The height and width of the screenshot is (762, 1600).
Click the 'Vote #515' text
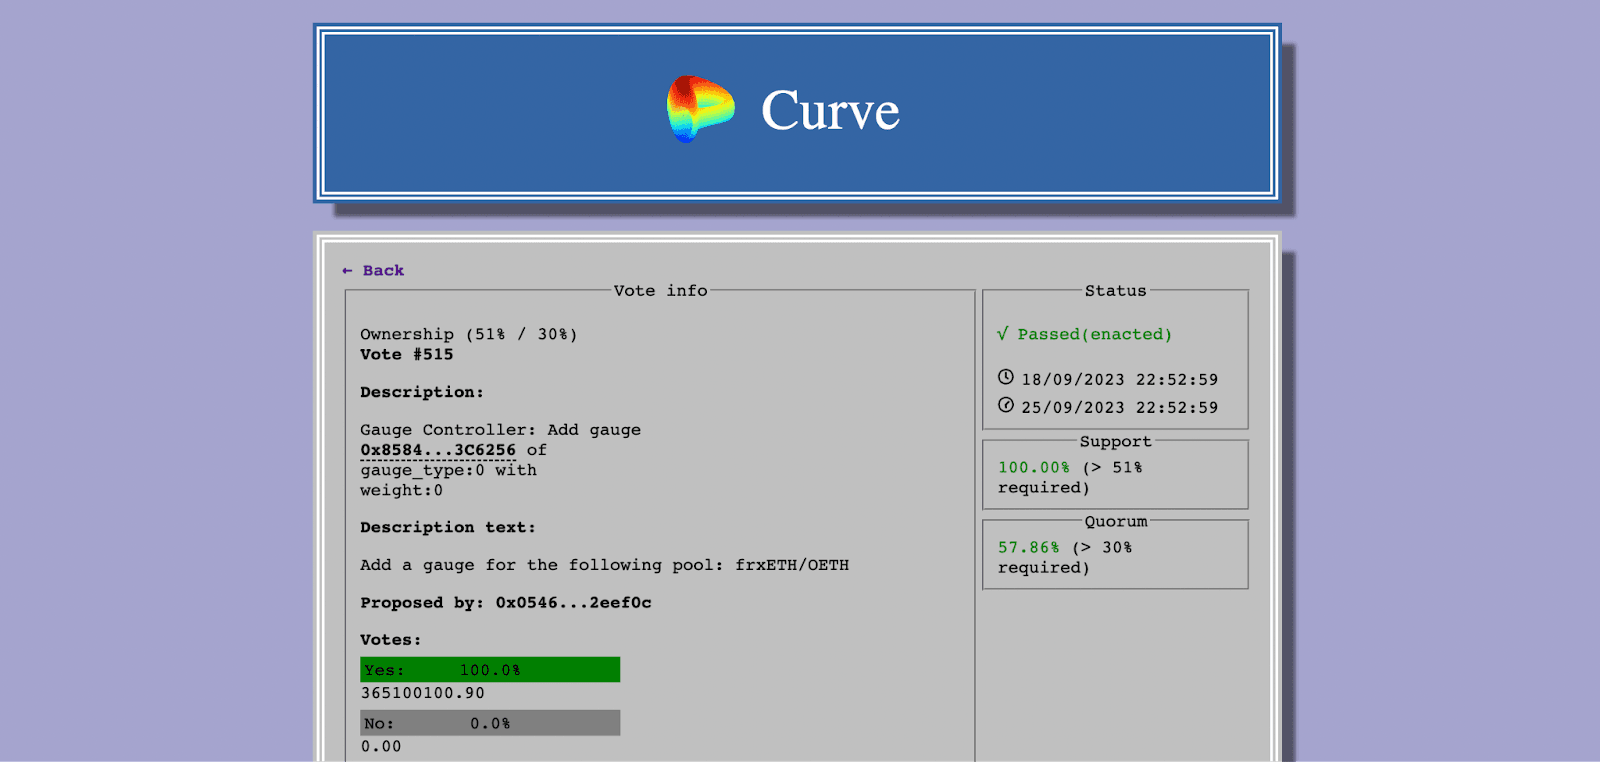tap(407, 354)
